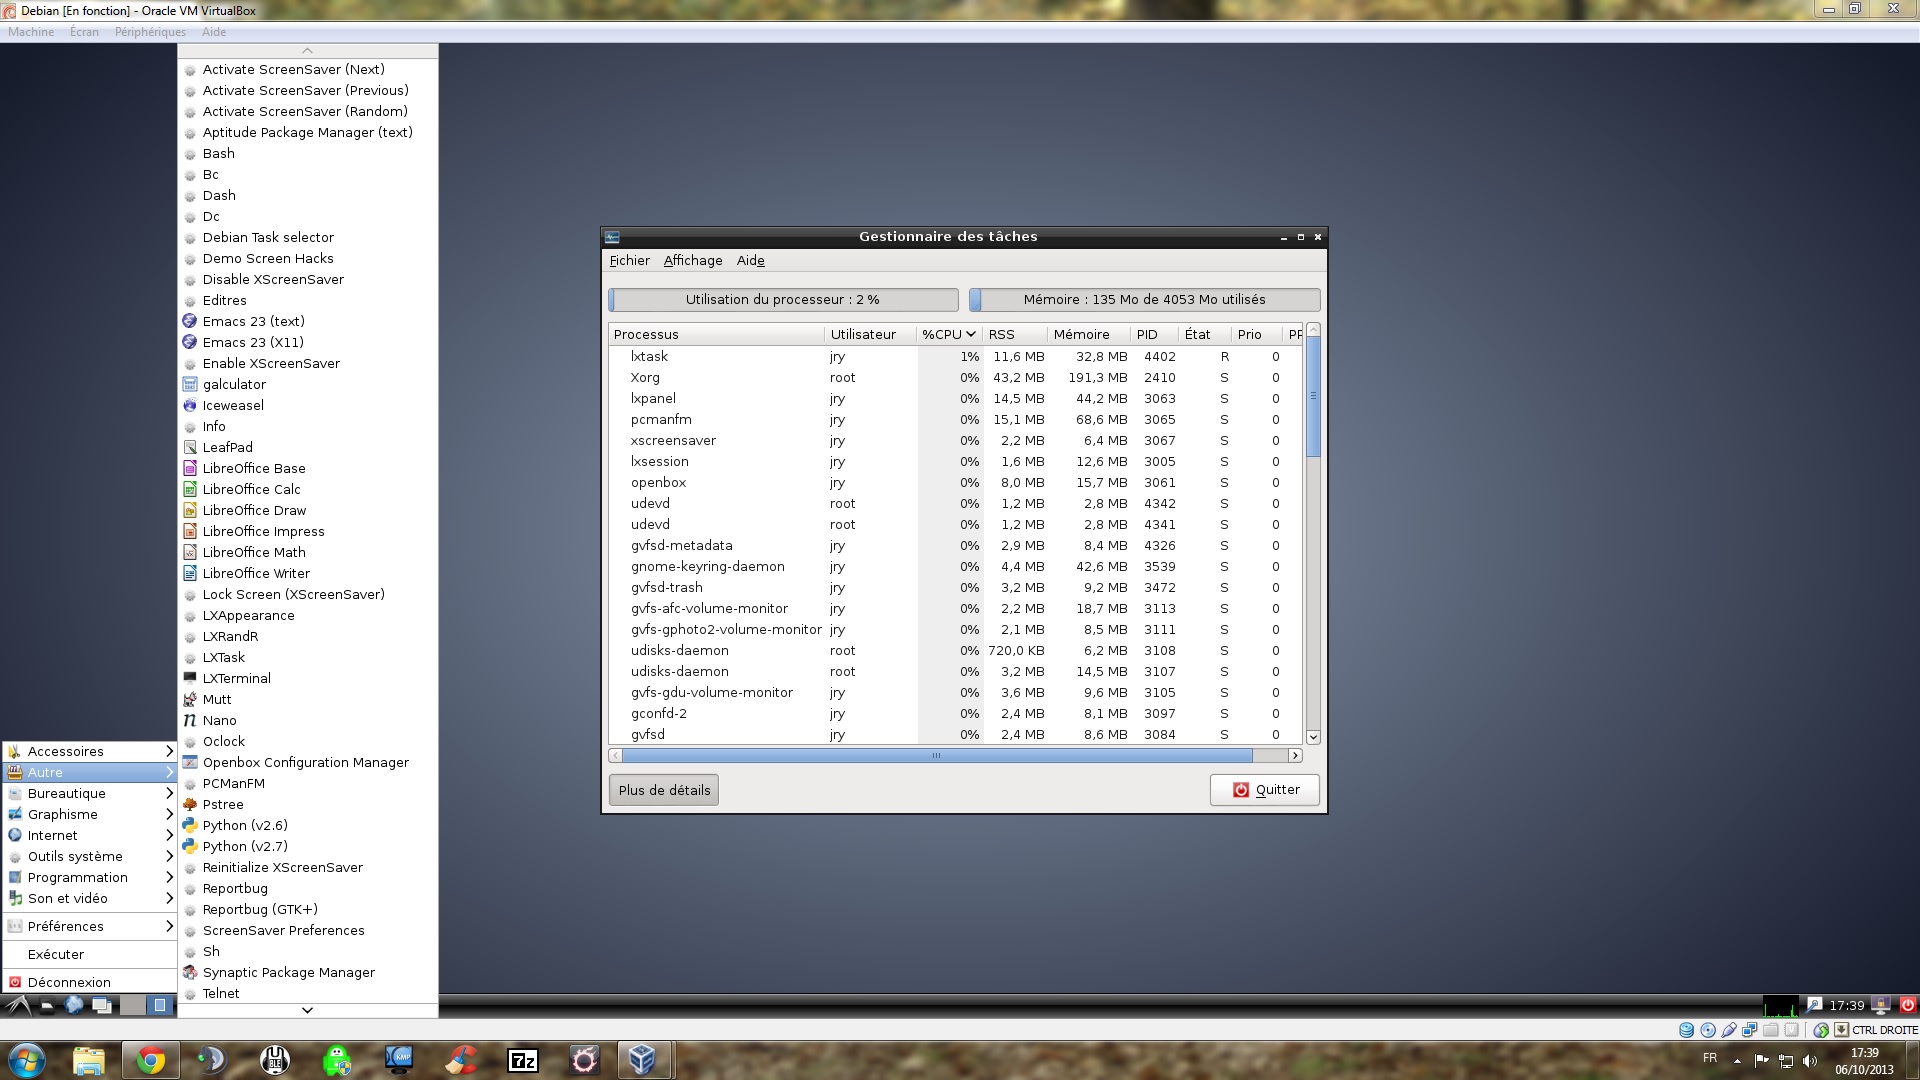Viewport: 1920px width, 1080px height.
Task: Open the VirtualBox Machine menu
Action: [31, 32]
